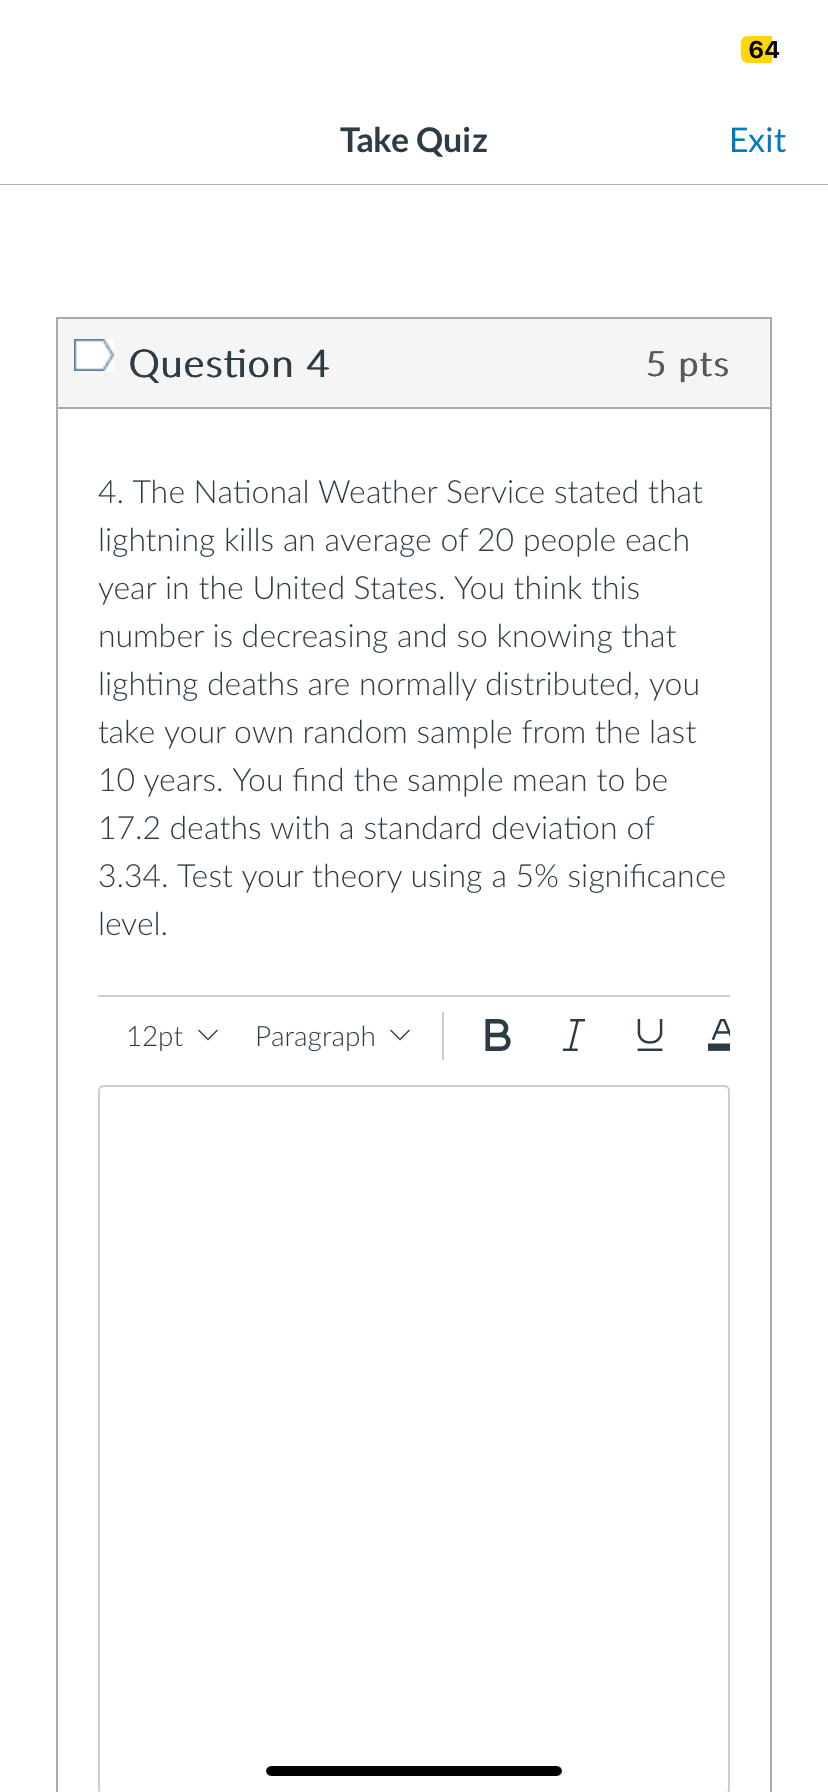The width and height of the screenshot is (828, 1792).
Task: Expand the chevron beside Paragraph
Action: (398, 1037)
